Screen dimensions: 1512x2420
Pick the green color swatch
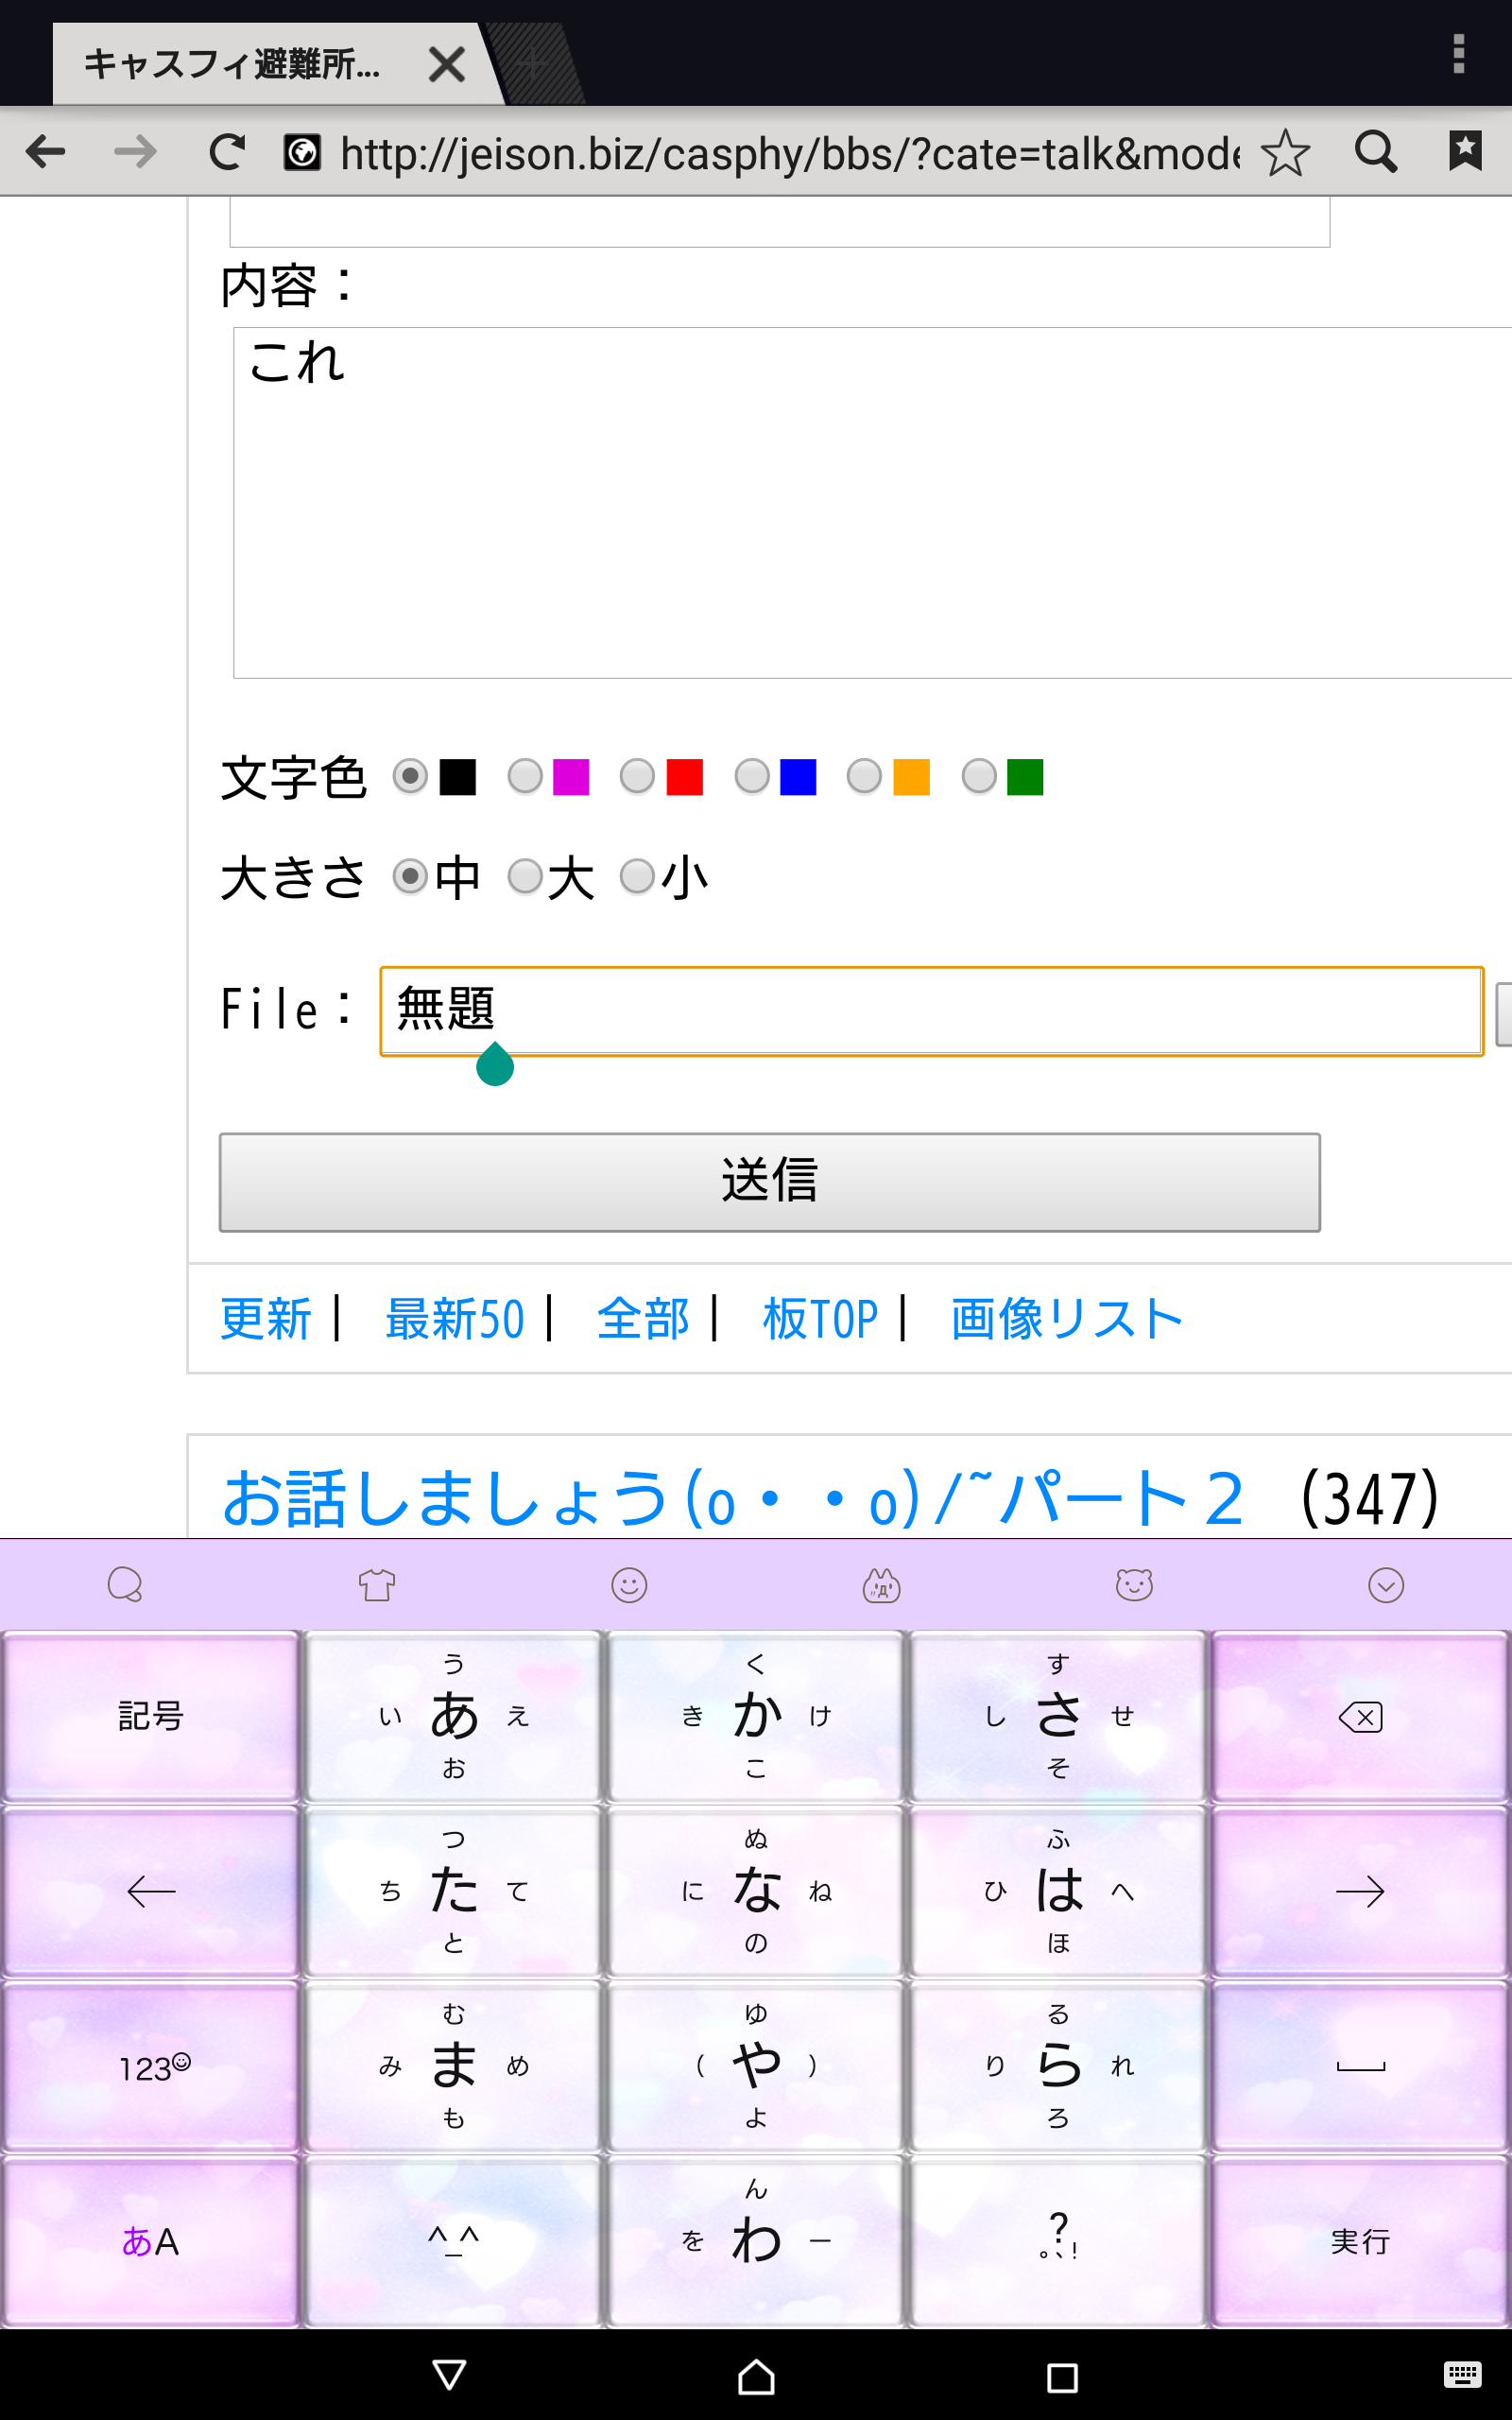[x=1024, y=777]
